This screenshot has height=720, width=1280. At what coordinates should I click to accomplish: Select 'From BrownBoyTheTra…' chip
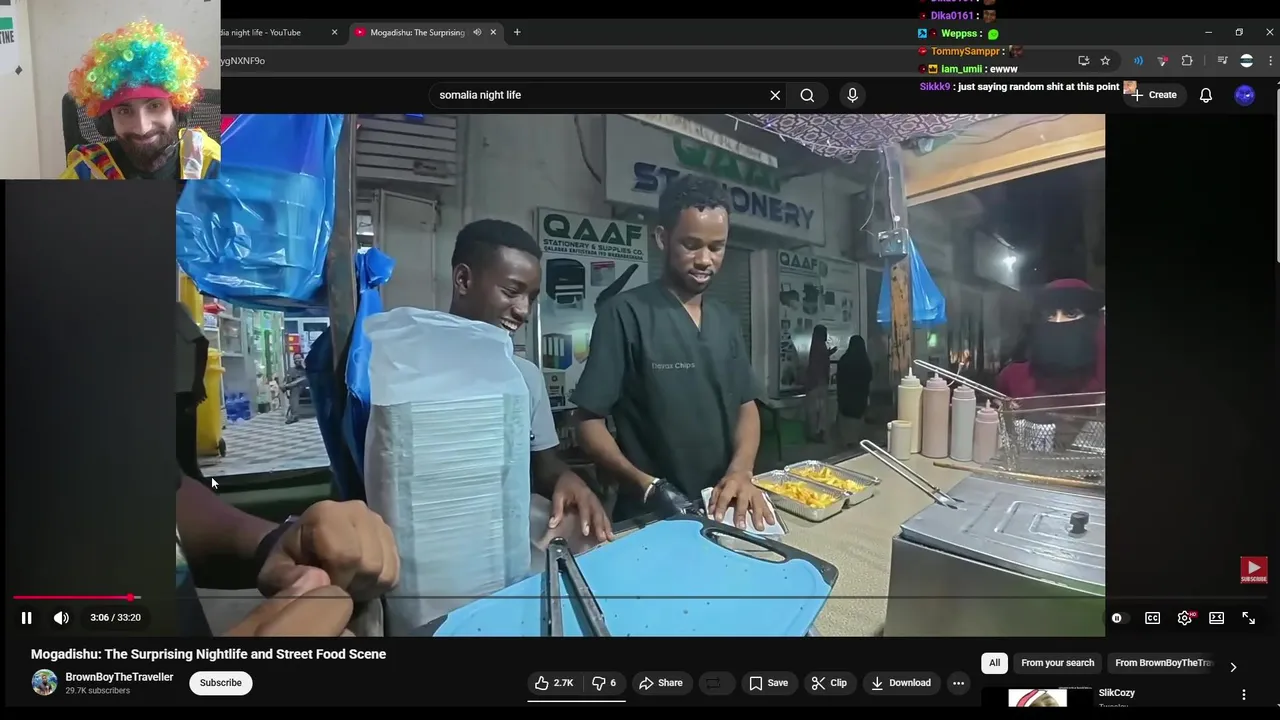point(1163,663)
